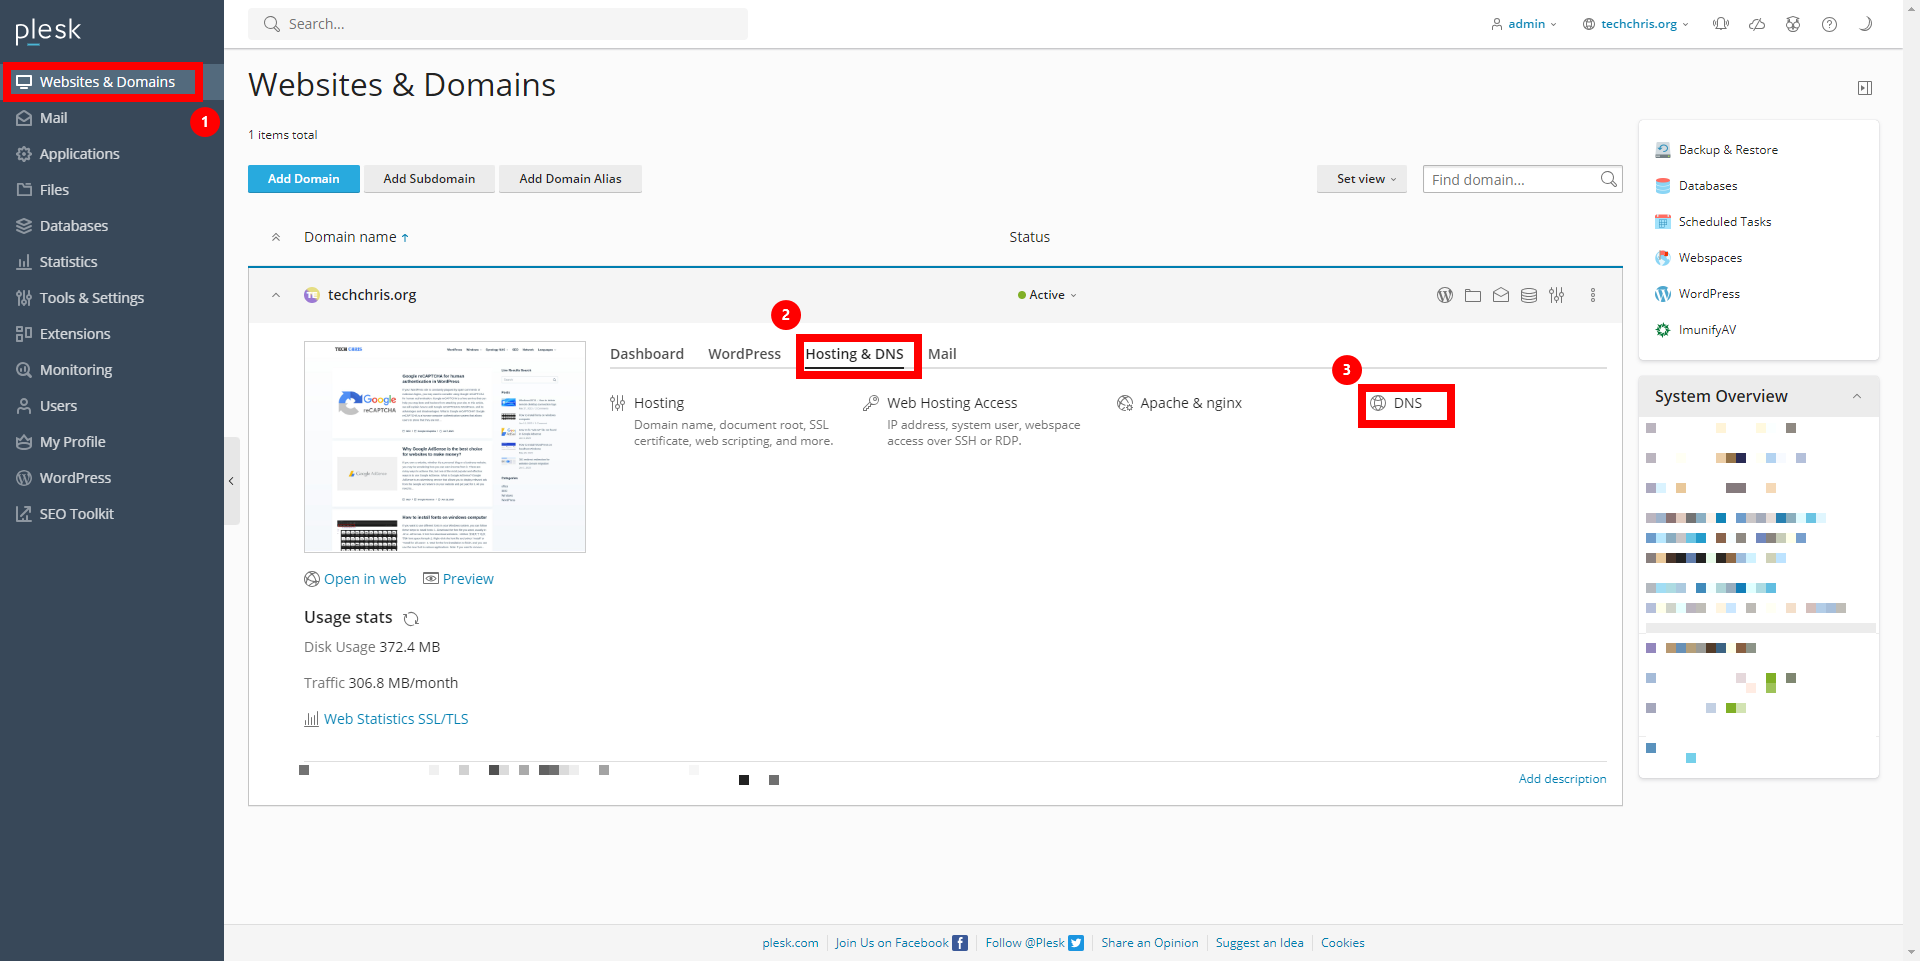Open hosting settings sliders icon in domain row
The image size is (1920, 961).
pos(1556,295)
